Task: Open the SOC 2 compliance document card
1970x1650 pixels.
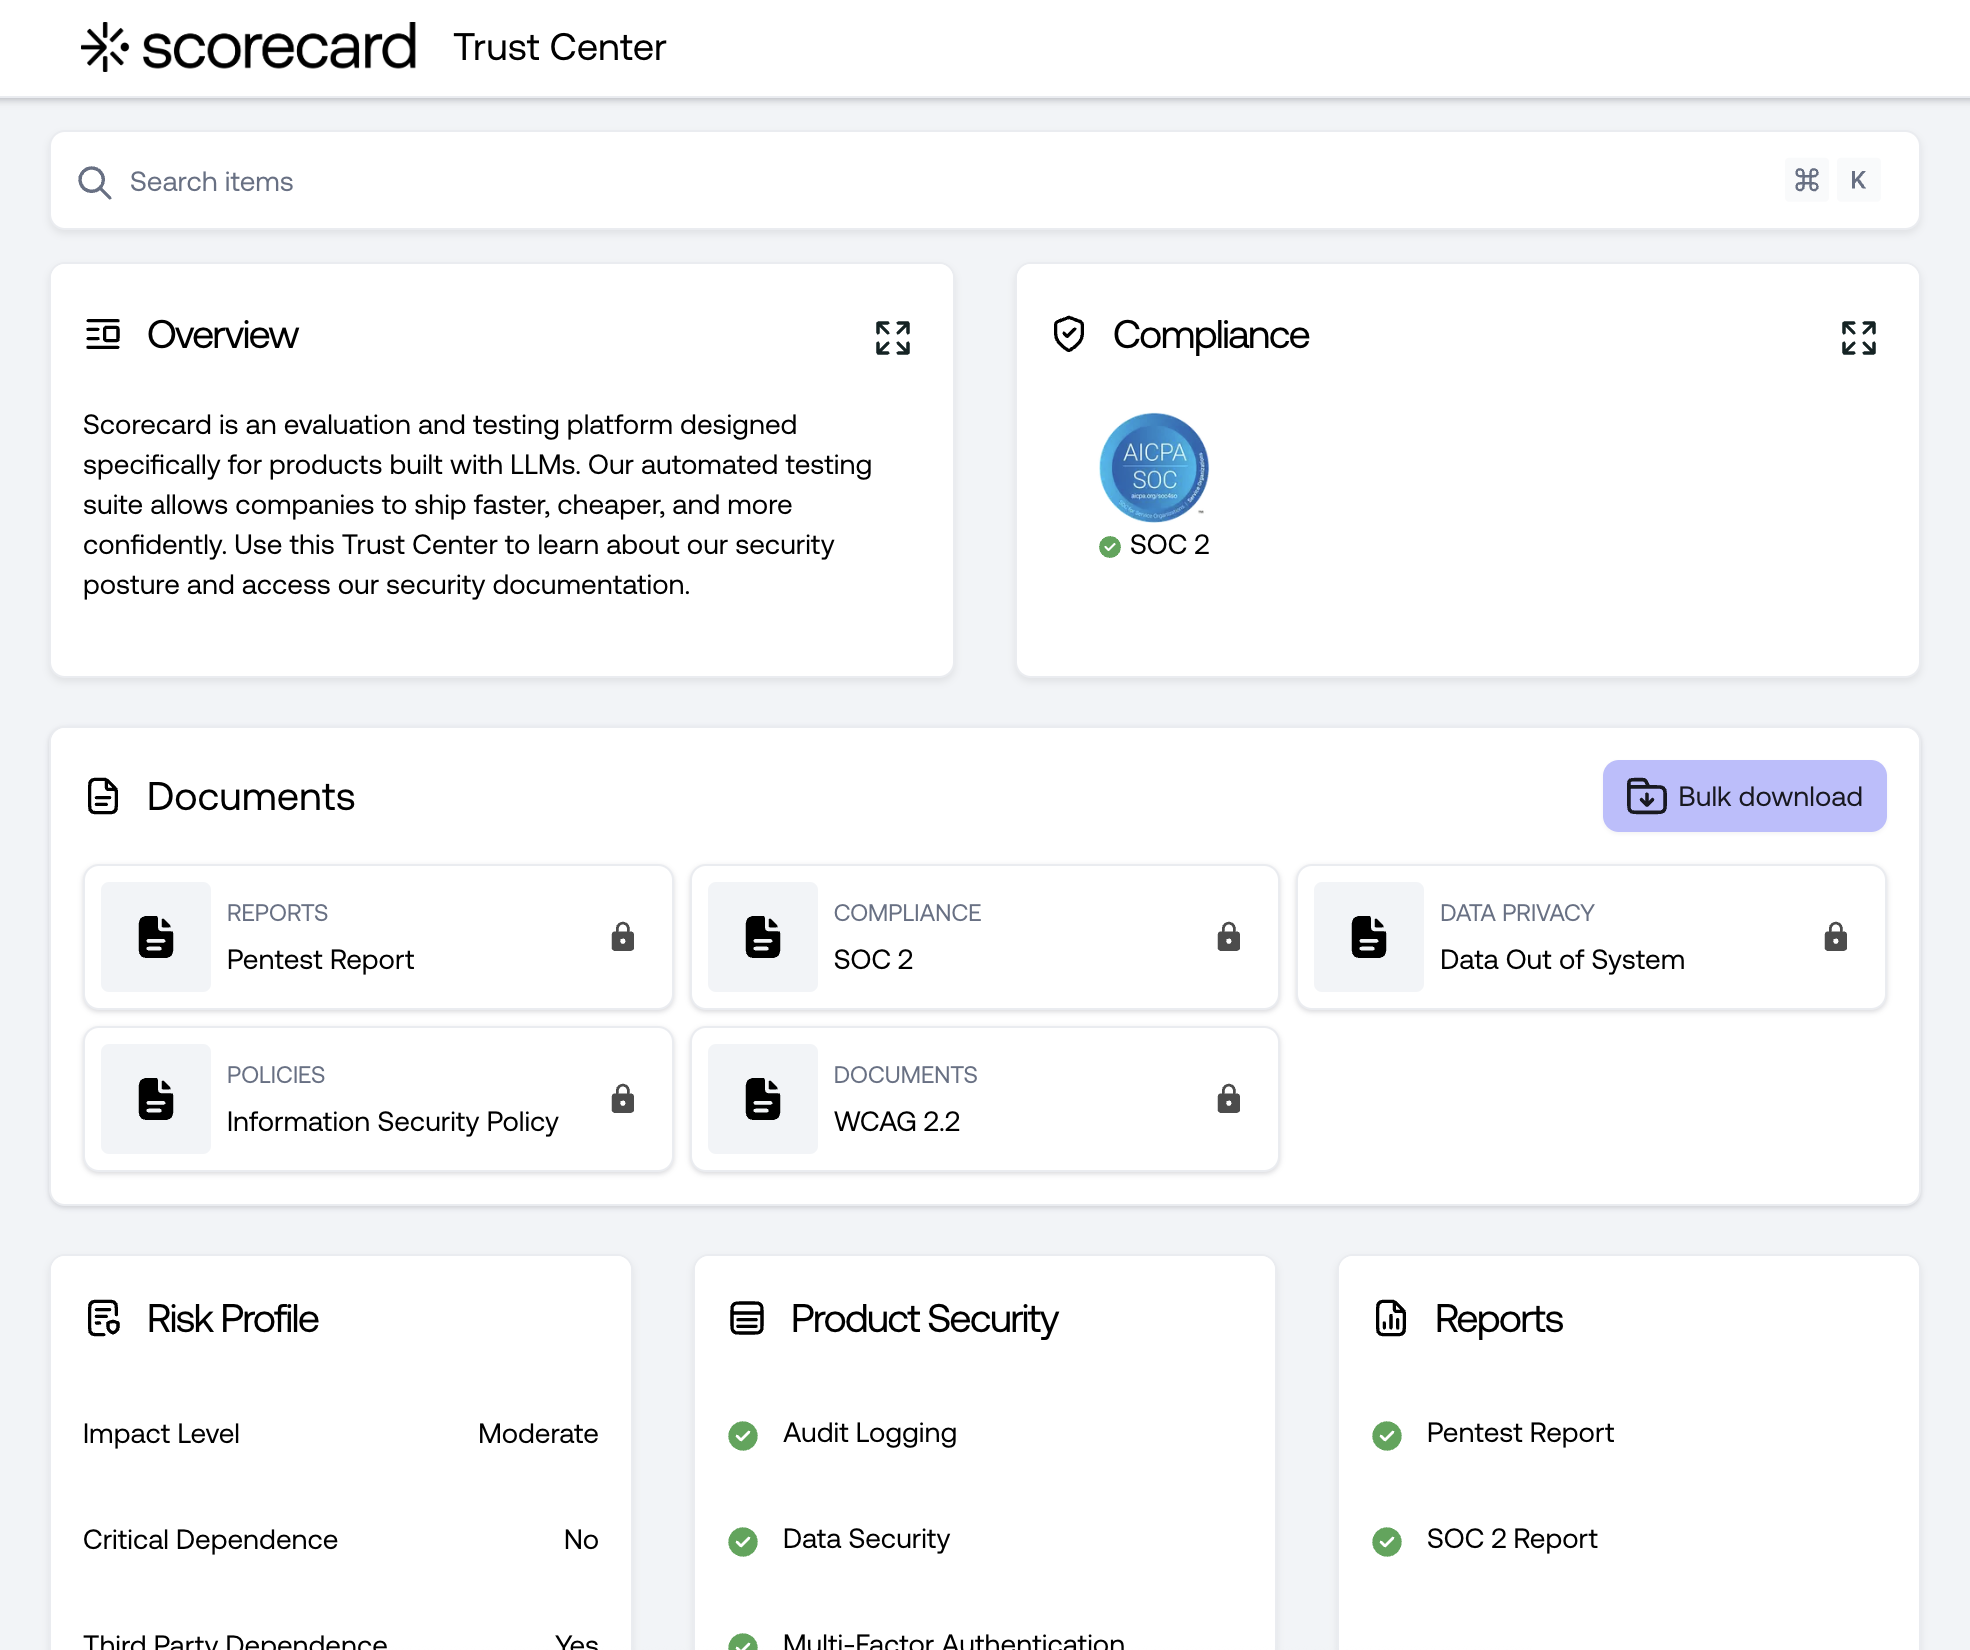Action: coord(984,937)
